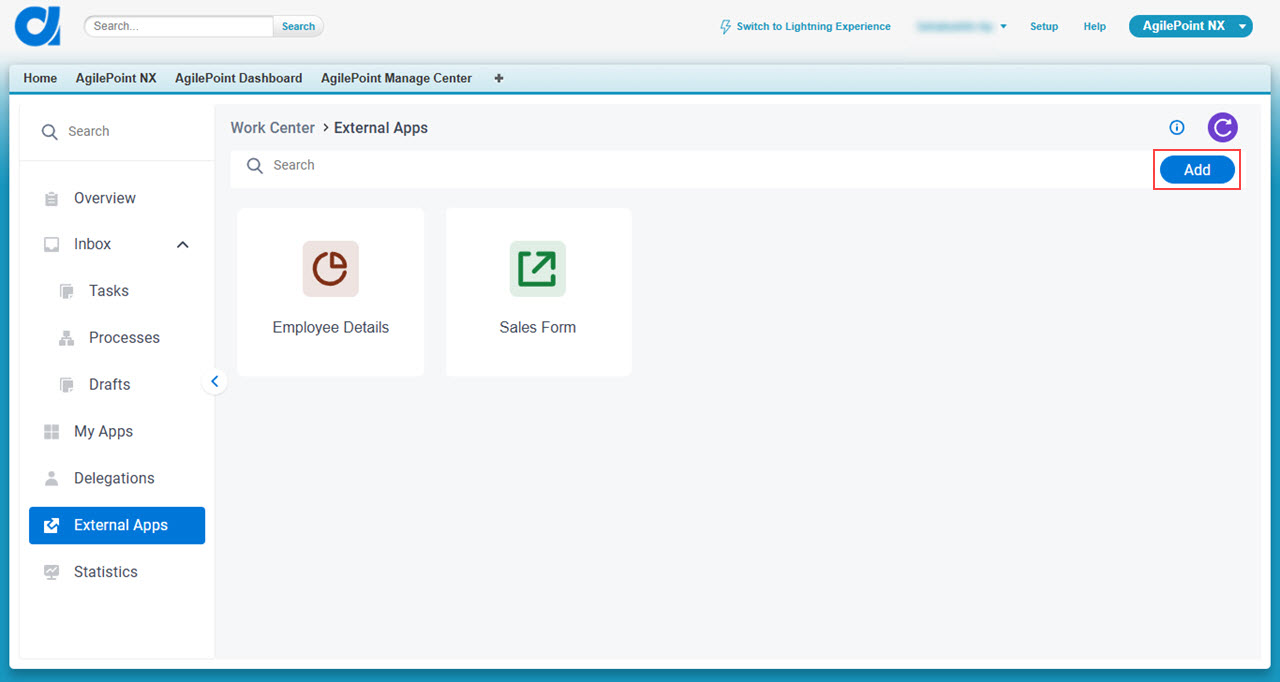Viewport: 1280px width, 682px height.
Task: Open the user name dropdown menu
Action: (961, 27)
